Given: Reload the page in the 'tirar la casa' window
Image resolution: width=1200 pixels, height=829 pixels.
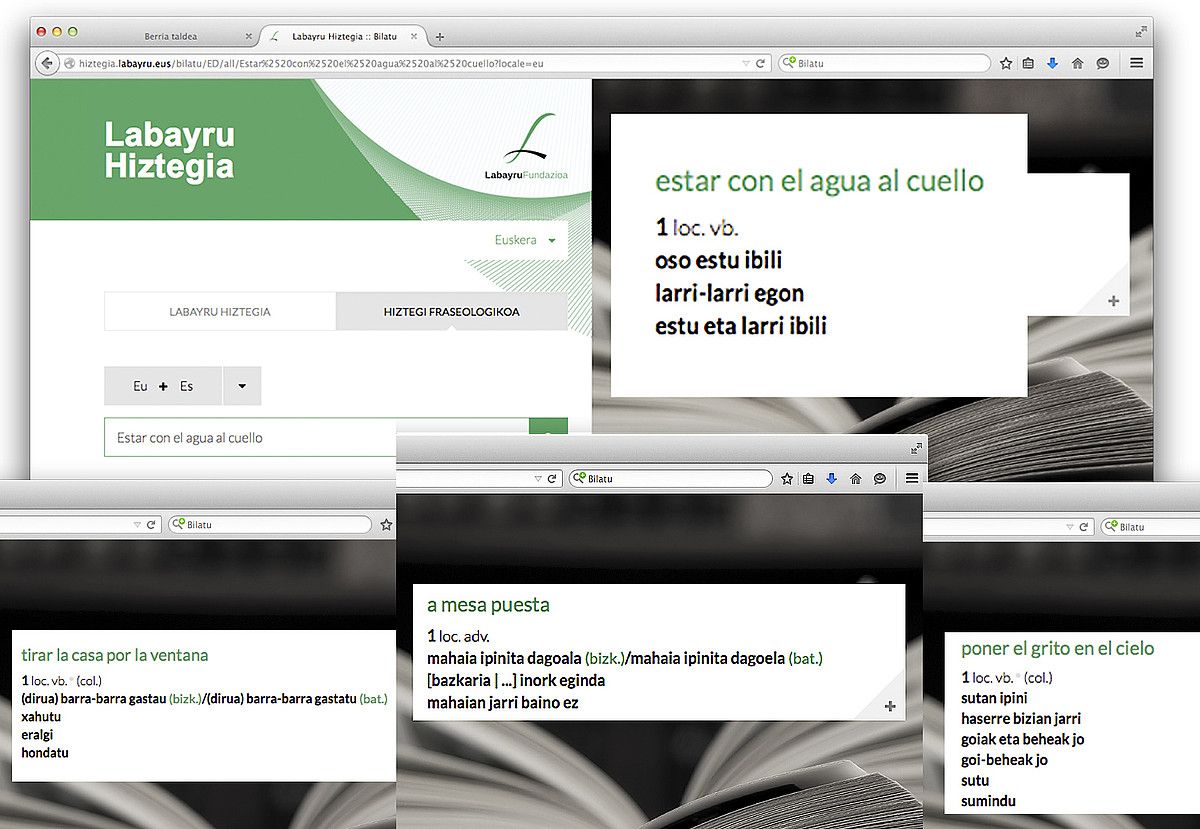Looking at the screenshot, I should coord(151,524).
